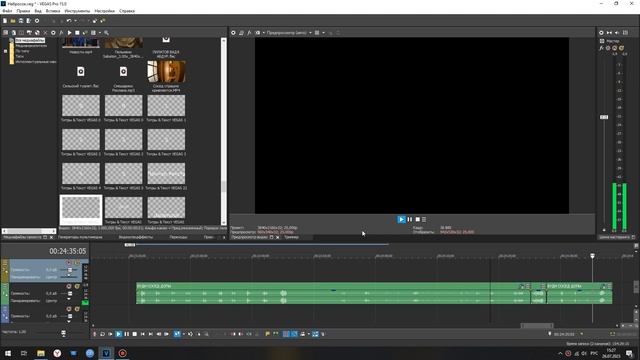Mute the third (blue) track
Image resolution: width=640 pixels, height=360 pixels.
(69, 309)
